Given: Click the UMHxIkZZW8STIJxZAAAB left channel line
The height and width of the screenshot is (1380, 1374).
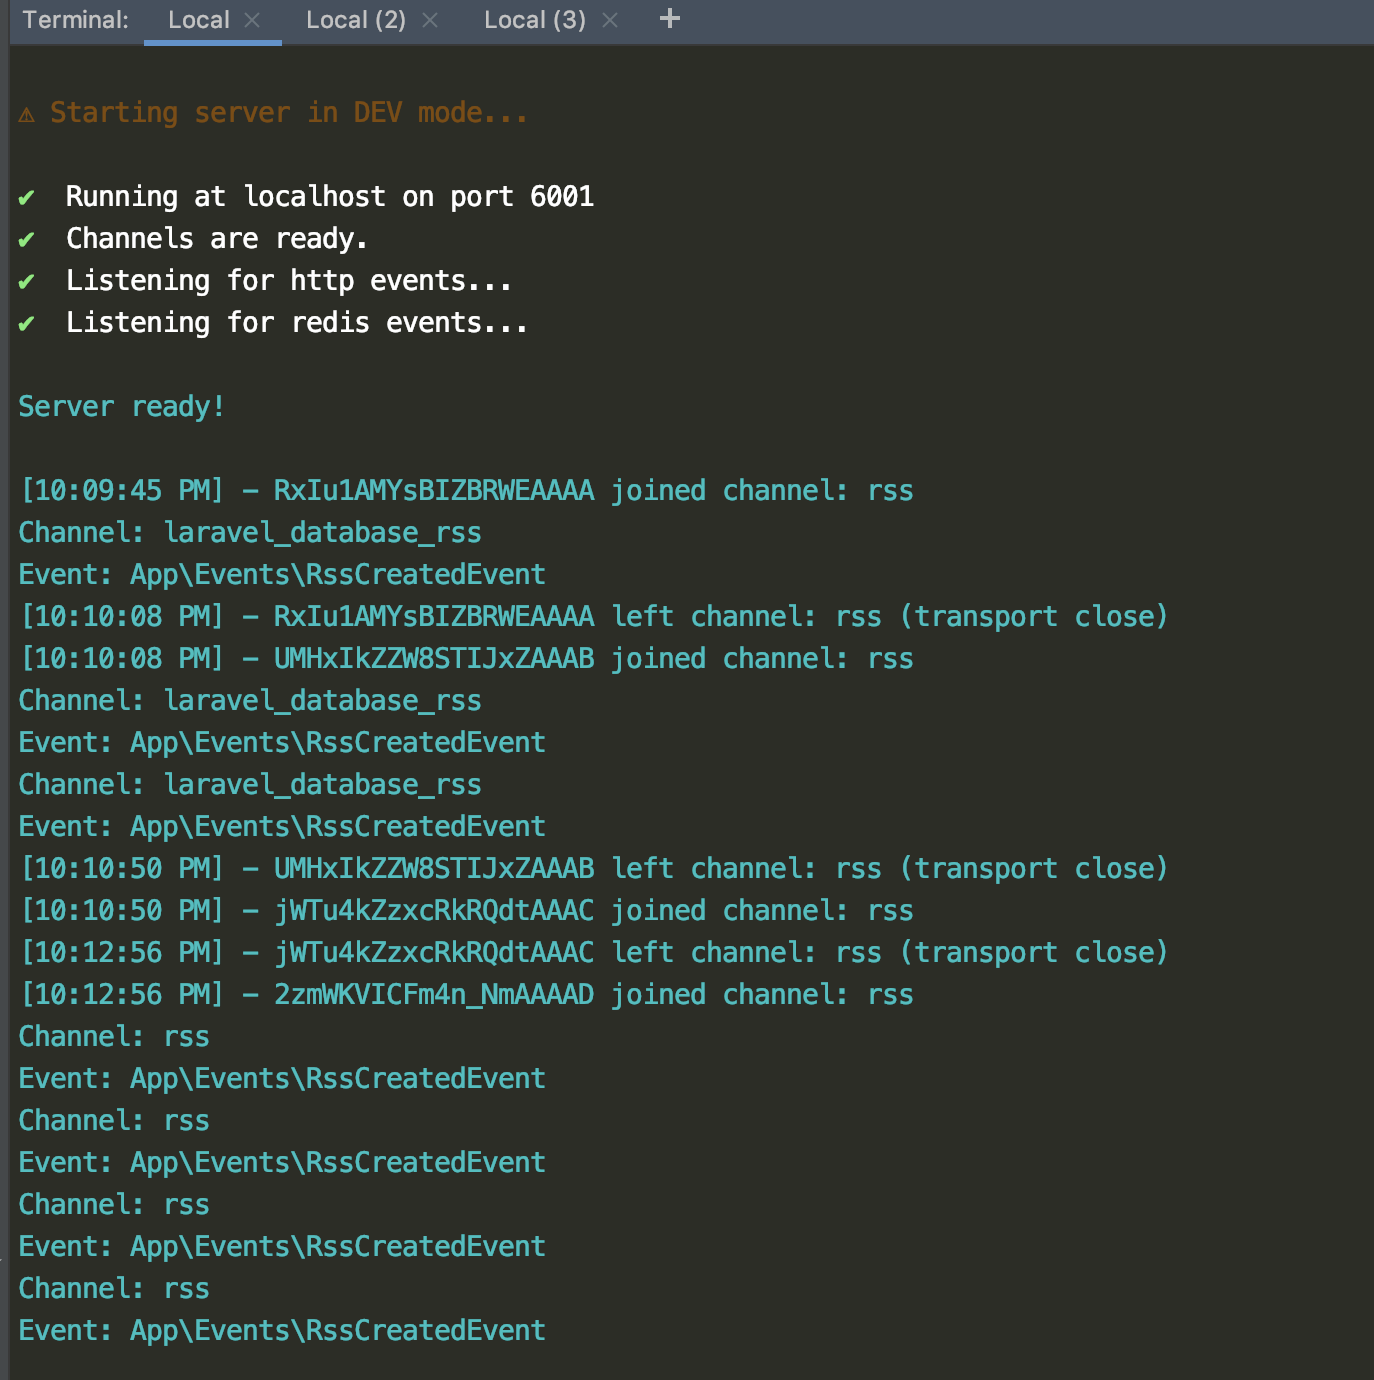Looking at the screenshot, I should pos(594,869).
